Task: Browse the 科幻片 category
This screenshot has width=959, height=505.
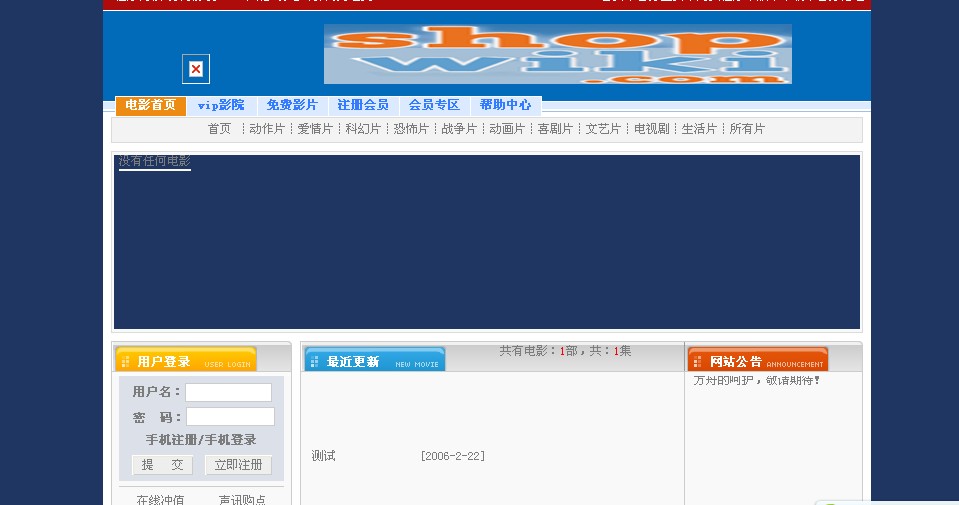Action: coord(363,129)
